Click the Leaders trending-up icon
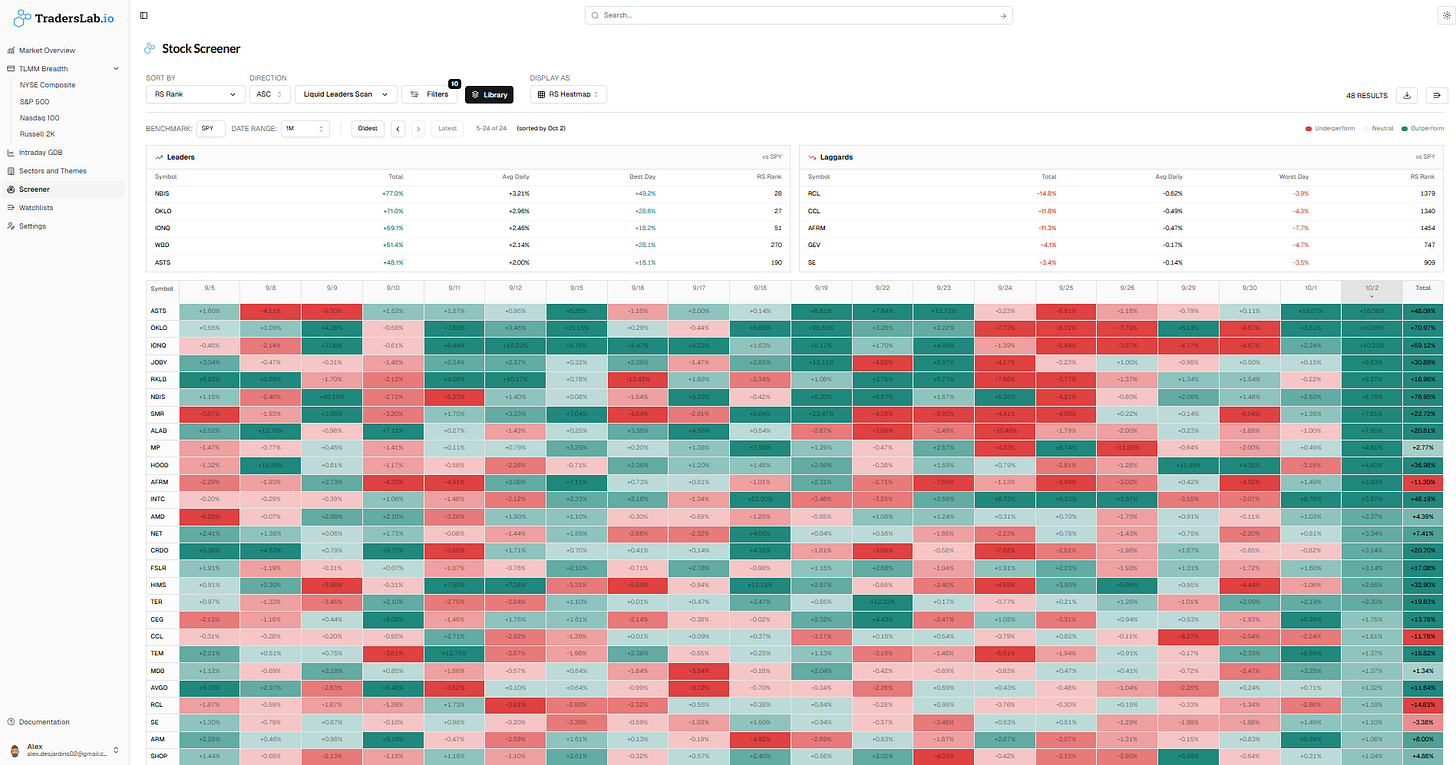Image resolution: width=1456 pixels, height=765 pixels. coord(159,157)
